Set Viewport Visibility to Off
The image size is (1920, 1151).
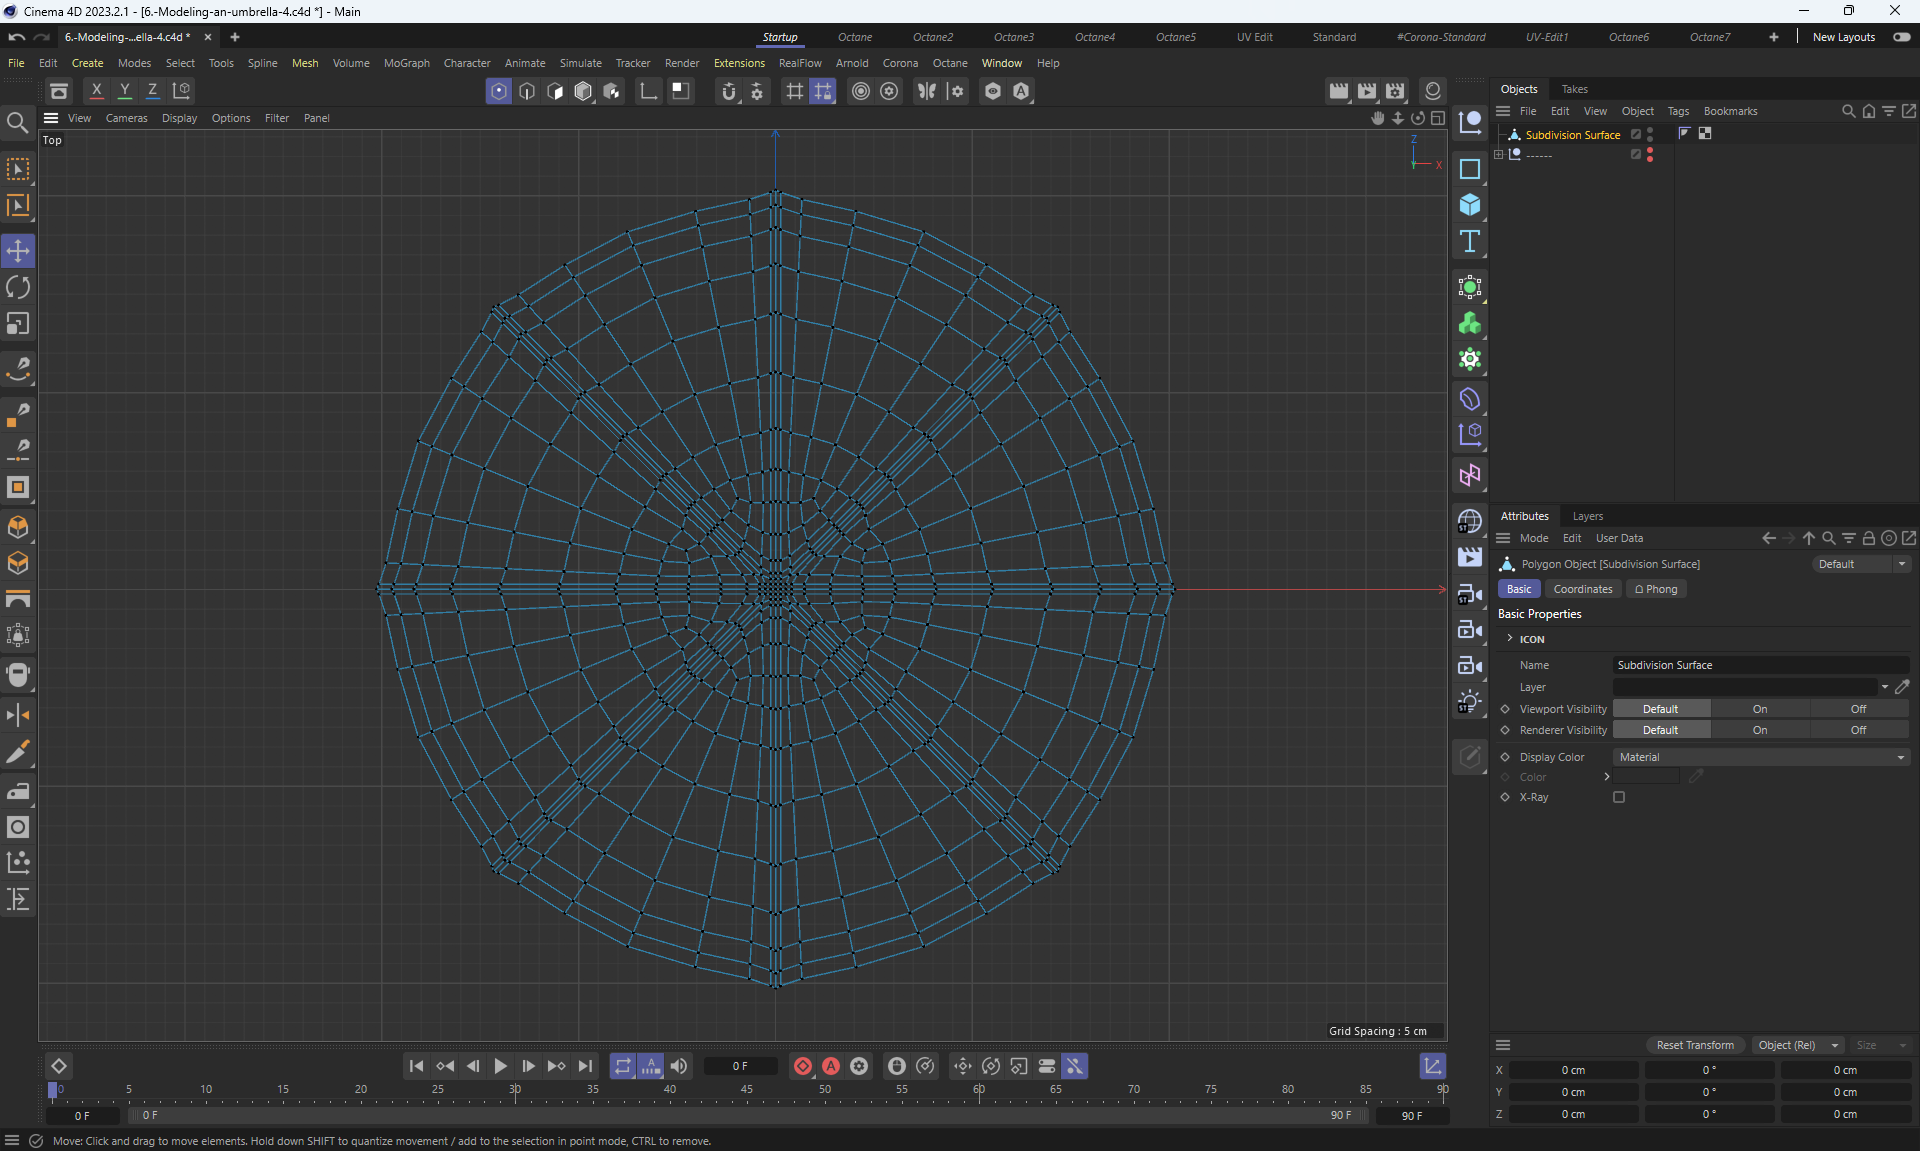1857,709
